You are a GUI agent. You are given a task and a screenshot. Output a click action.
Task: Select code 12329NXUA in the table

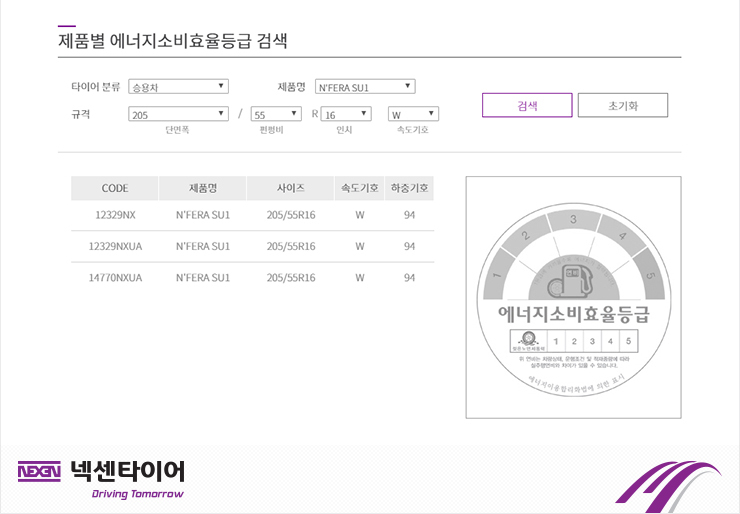click(115, 246)
